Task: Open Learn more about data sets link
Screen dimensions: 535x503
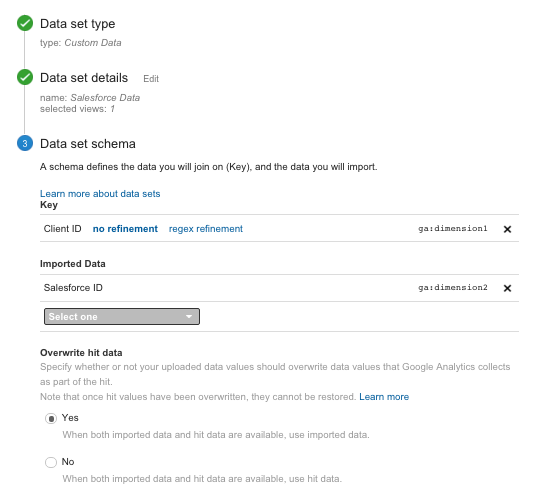Action: (x=100, y=193)
